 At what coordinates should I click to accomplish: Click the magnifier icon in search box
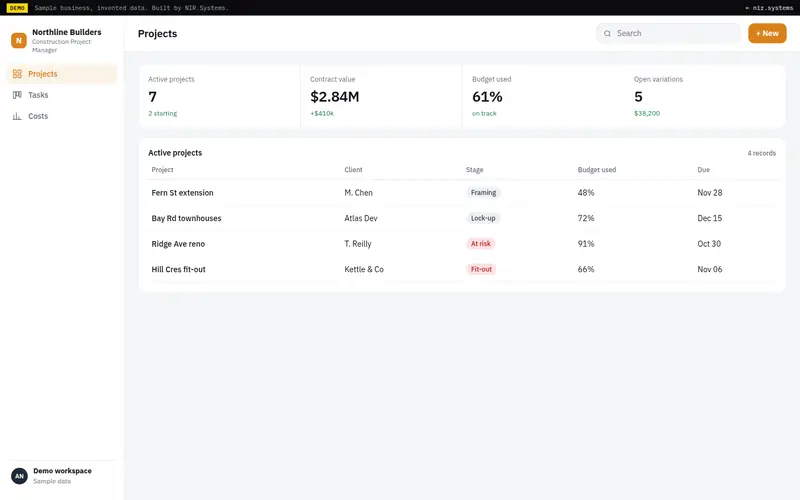(607, 34)
